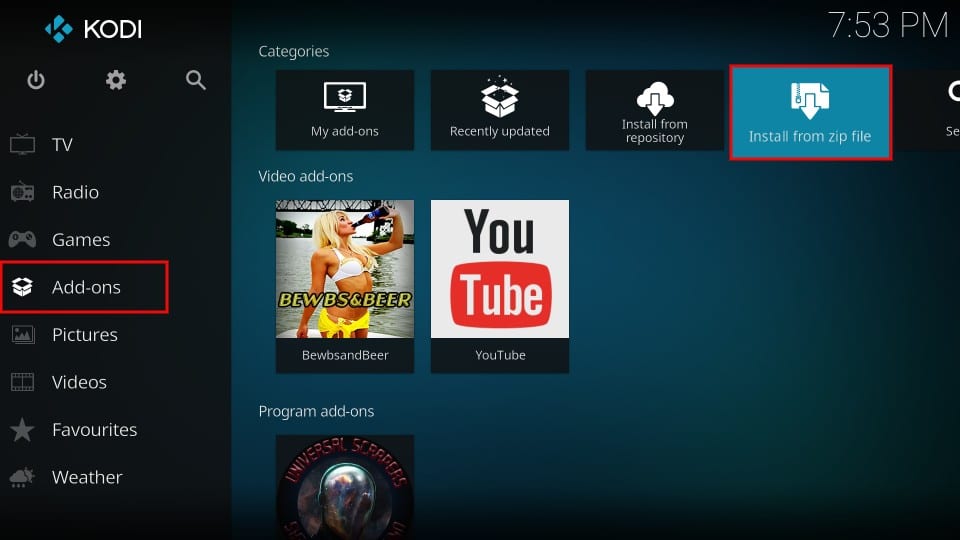Image resolution: width=960 pixels, height=540 pixels.
Task: Click the Pictures icon in sidebar
Action: 23,334
